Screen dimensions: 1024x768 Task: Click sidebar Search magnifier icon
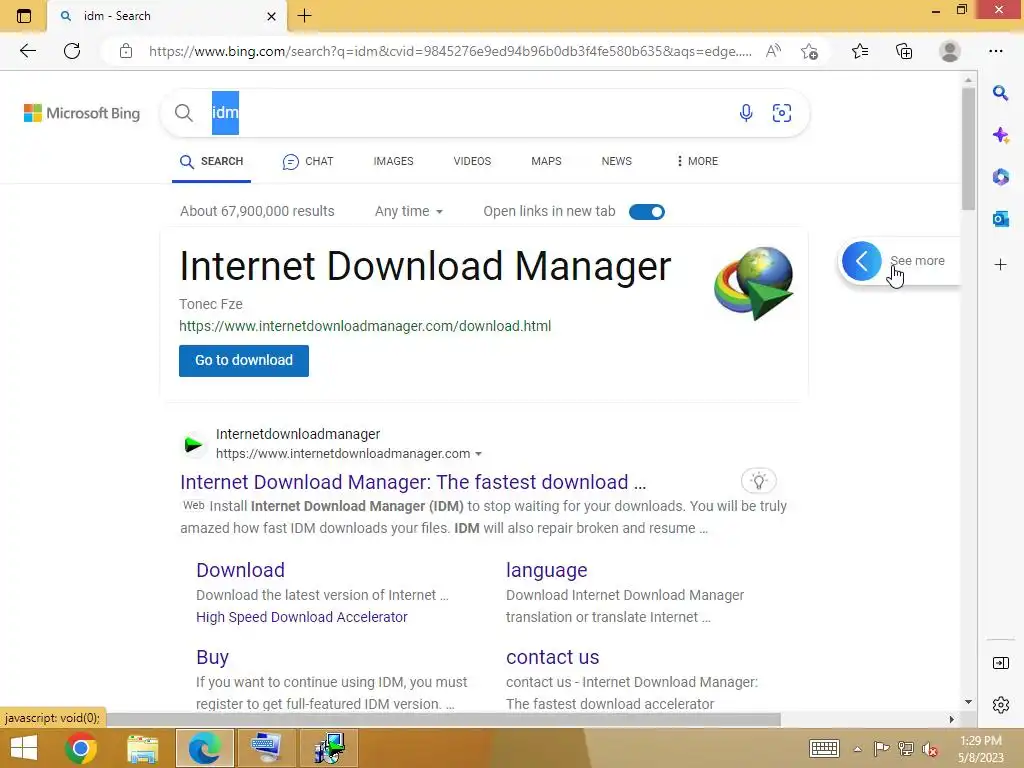1000,93
